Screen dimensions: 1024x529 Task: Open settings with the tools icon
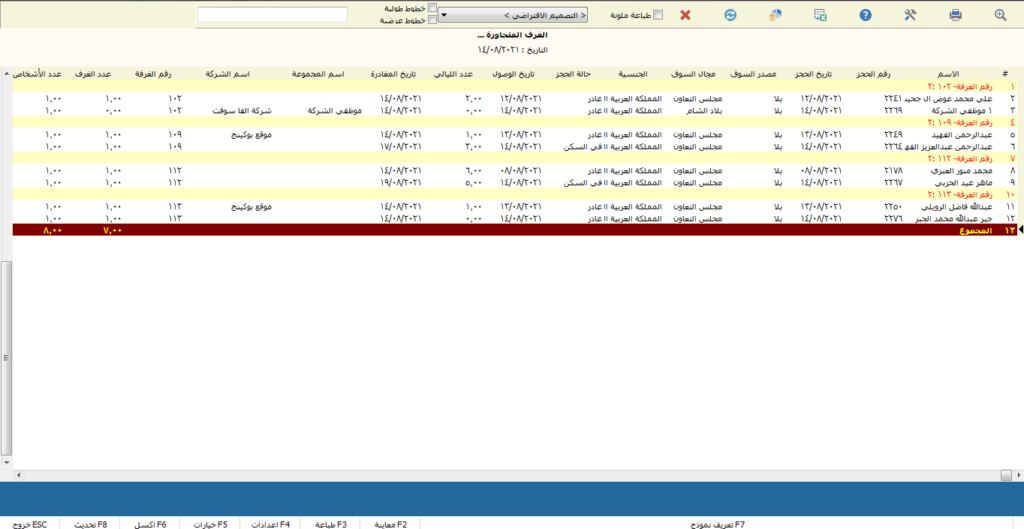(910, 15)
